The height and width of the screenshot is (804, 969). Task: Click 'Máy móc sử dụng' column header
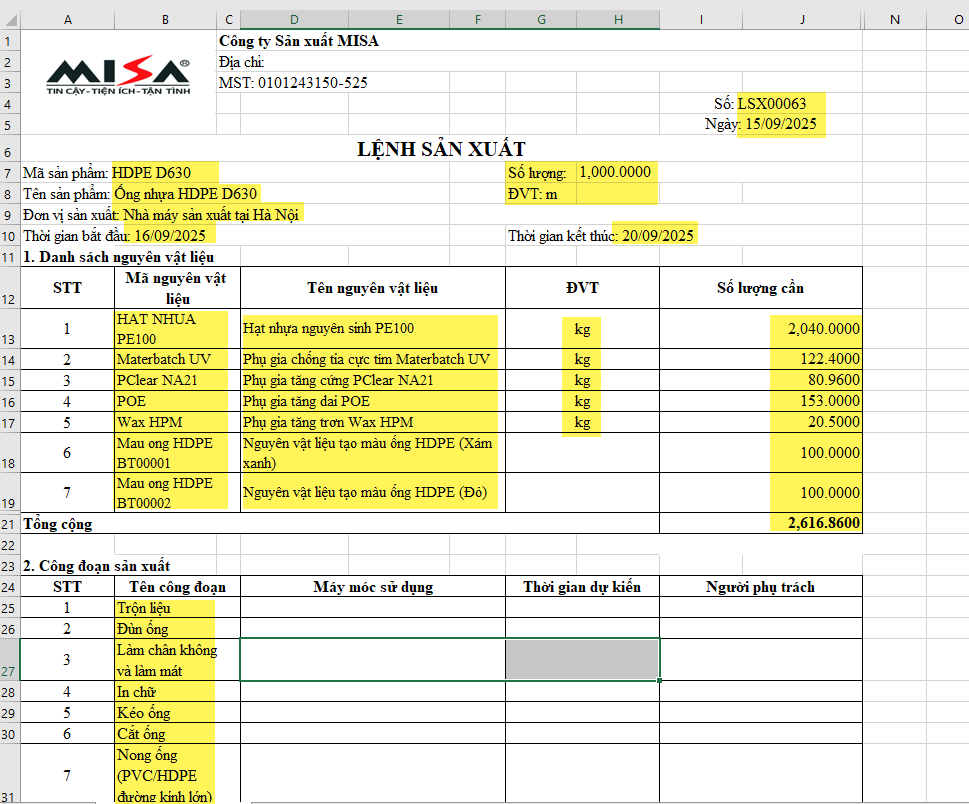[x=373, y=587]
